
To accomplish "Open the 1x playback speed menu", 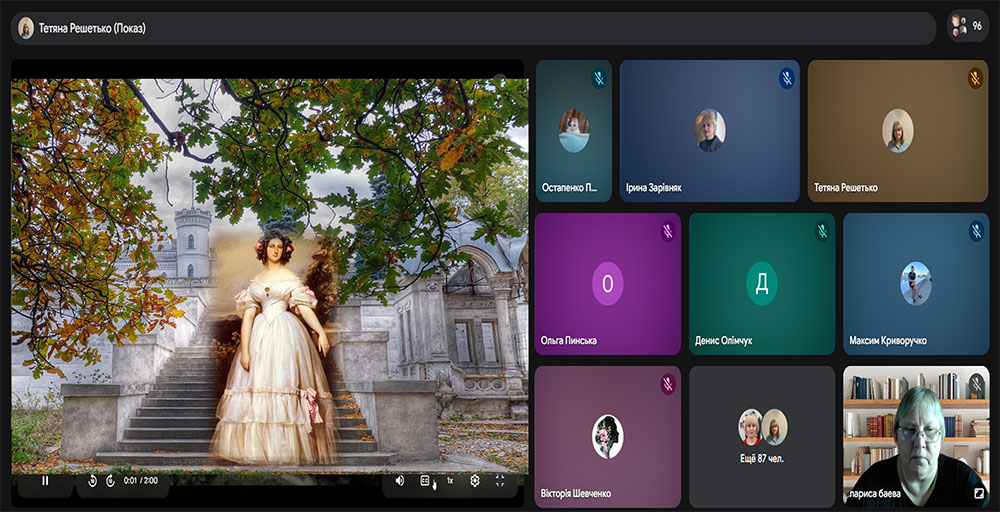I will click(450, 481).
